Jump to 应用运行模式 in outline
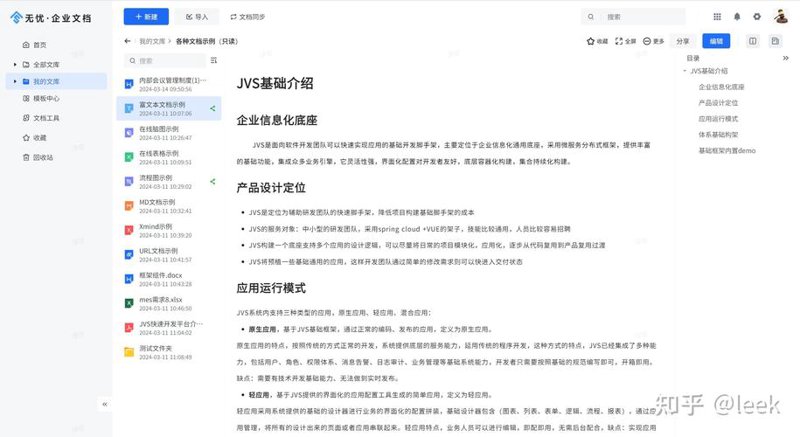Screen dimensions: 800x437 point(718,119)
